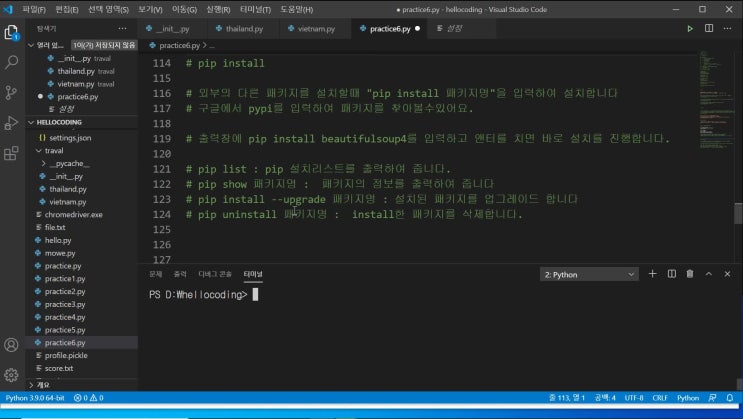Click the line and column indicator in status bar
This screenshot has height=419, width=743.
click(567, 398)
